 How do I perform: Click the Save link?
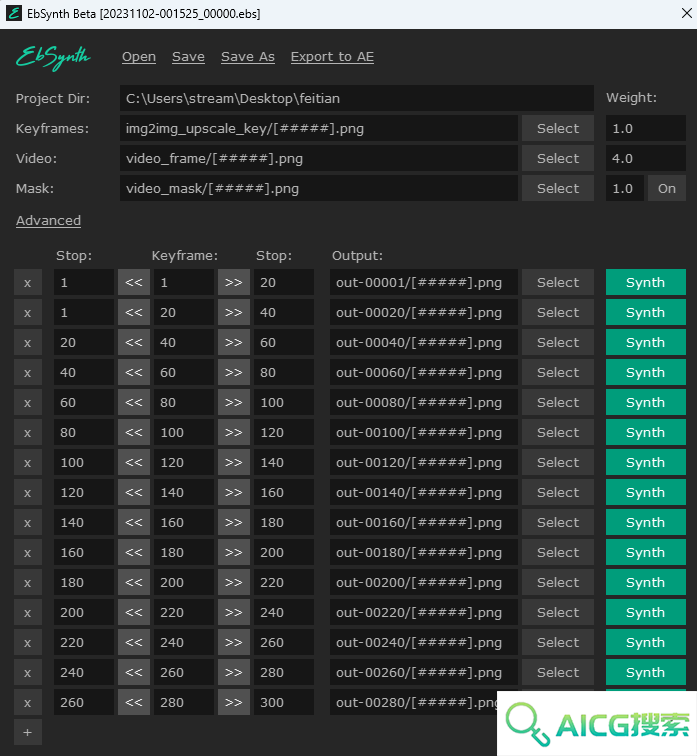(188, 57)
